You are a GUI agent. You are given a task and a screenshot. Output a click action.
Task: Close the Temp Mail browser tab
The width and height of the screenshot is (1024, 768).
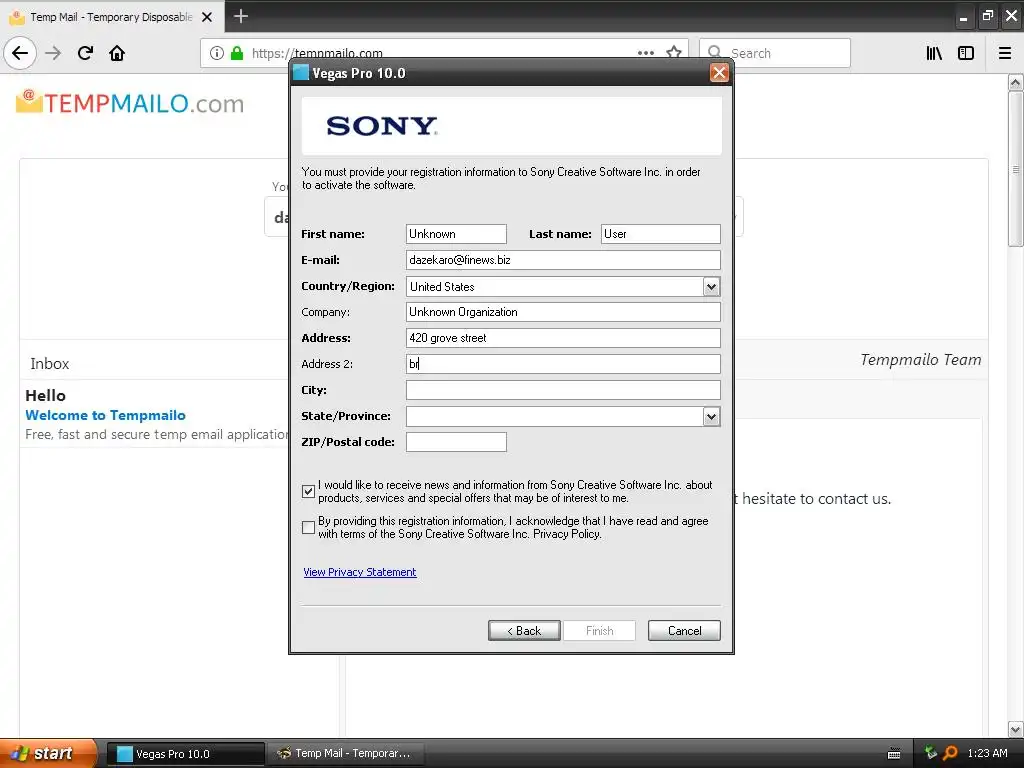click(207, 17)
